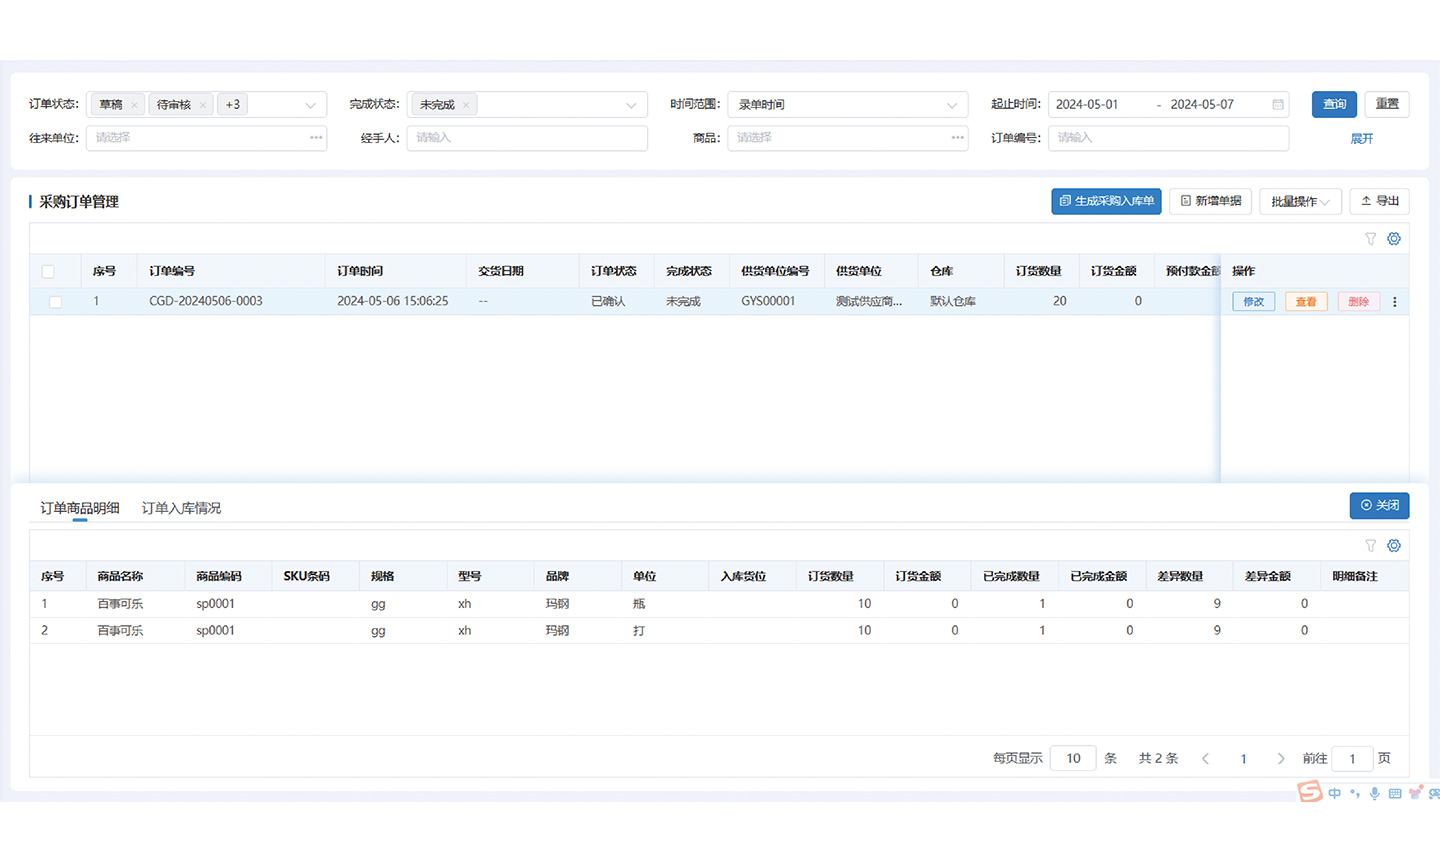Open the 批量操作 dropdown menu
The image size is (1440, 860).
point(1300,201)
